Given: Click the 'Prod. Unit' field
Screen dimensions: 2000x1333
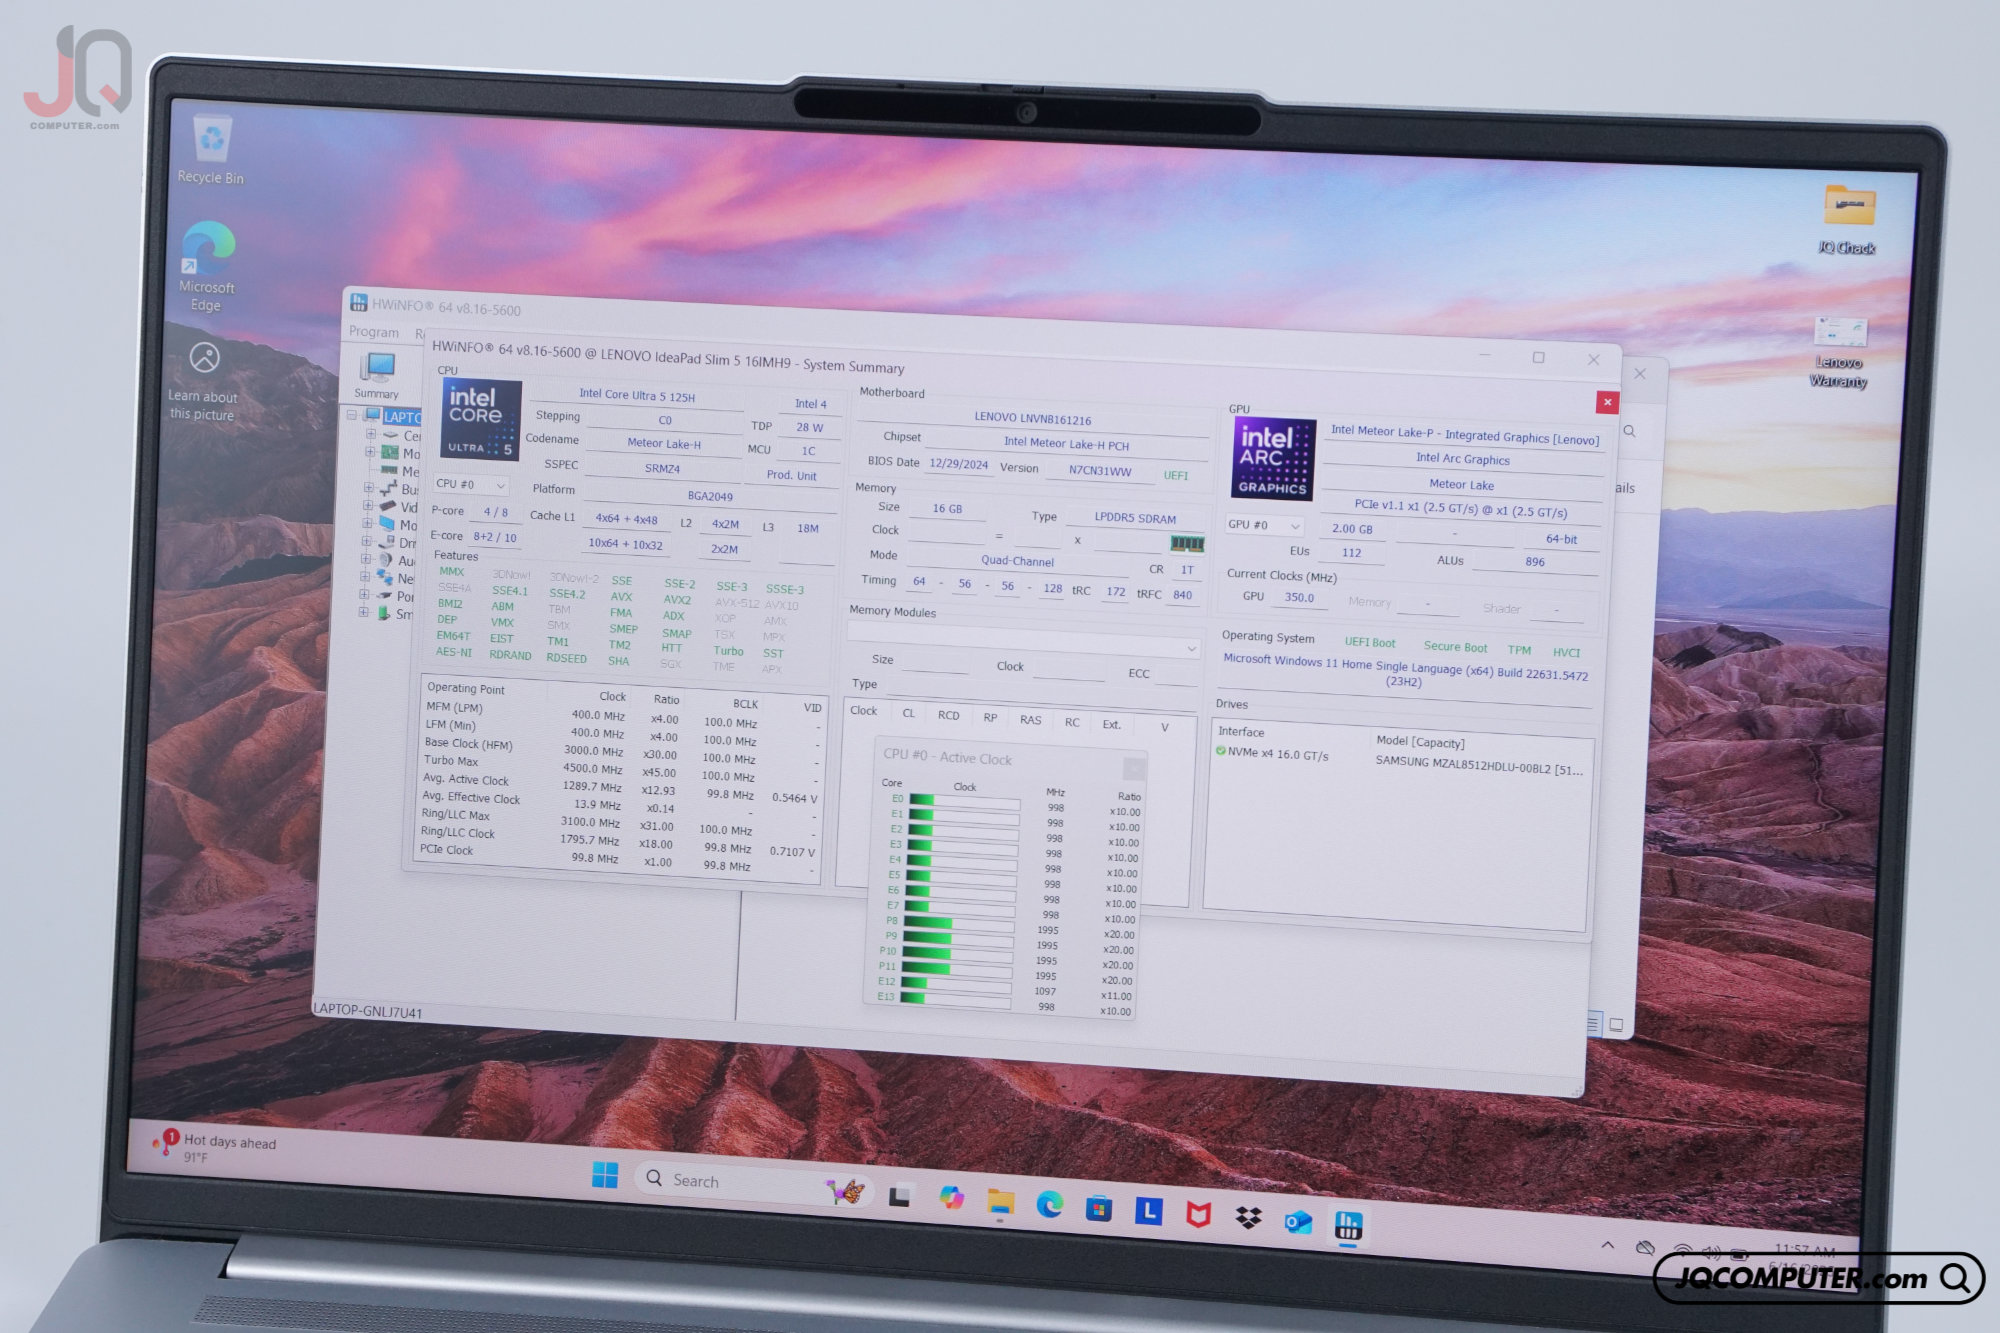Looking at the screenshot, I should tap(791, 475).
